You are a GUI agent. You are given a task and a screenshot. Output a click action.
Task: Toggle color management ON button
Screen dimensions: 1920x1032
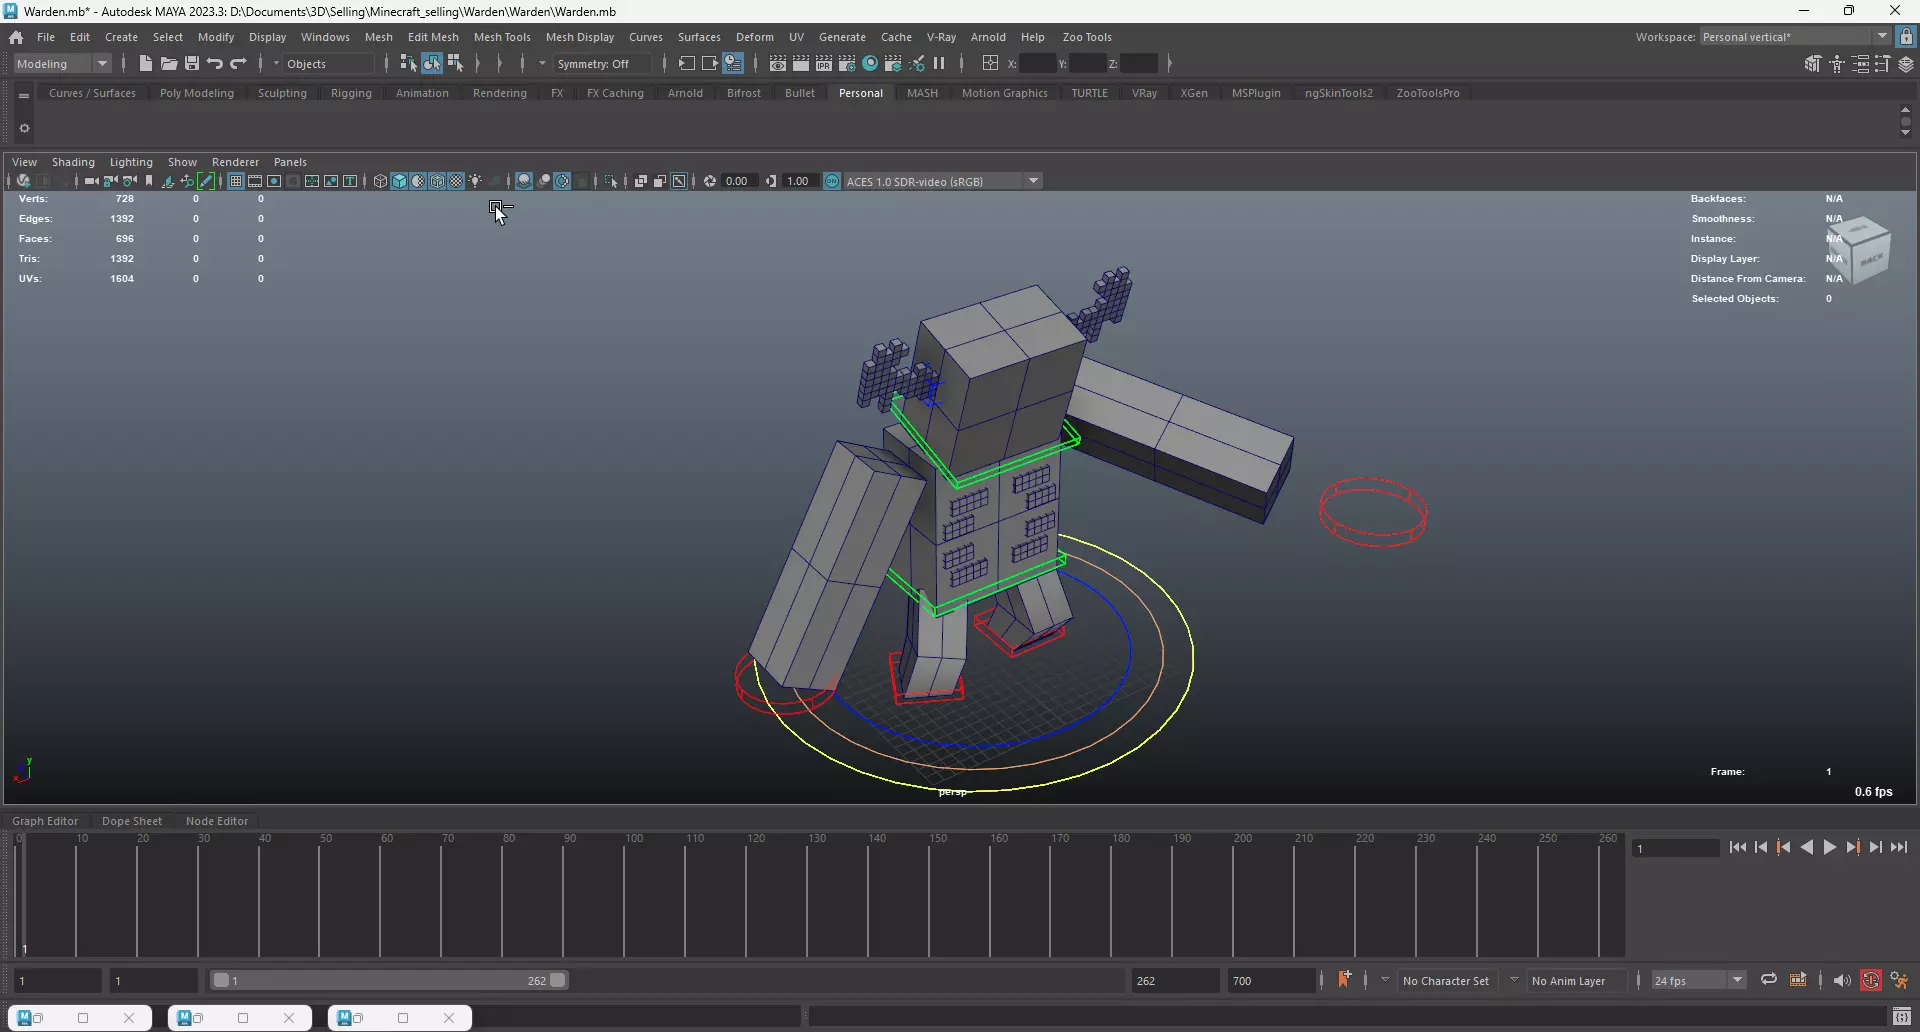point(832,181)
